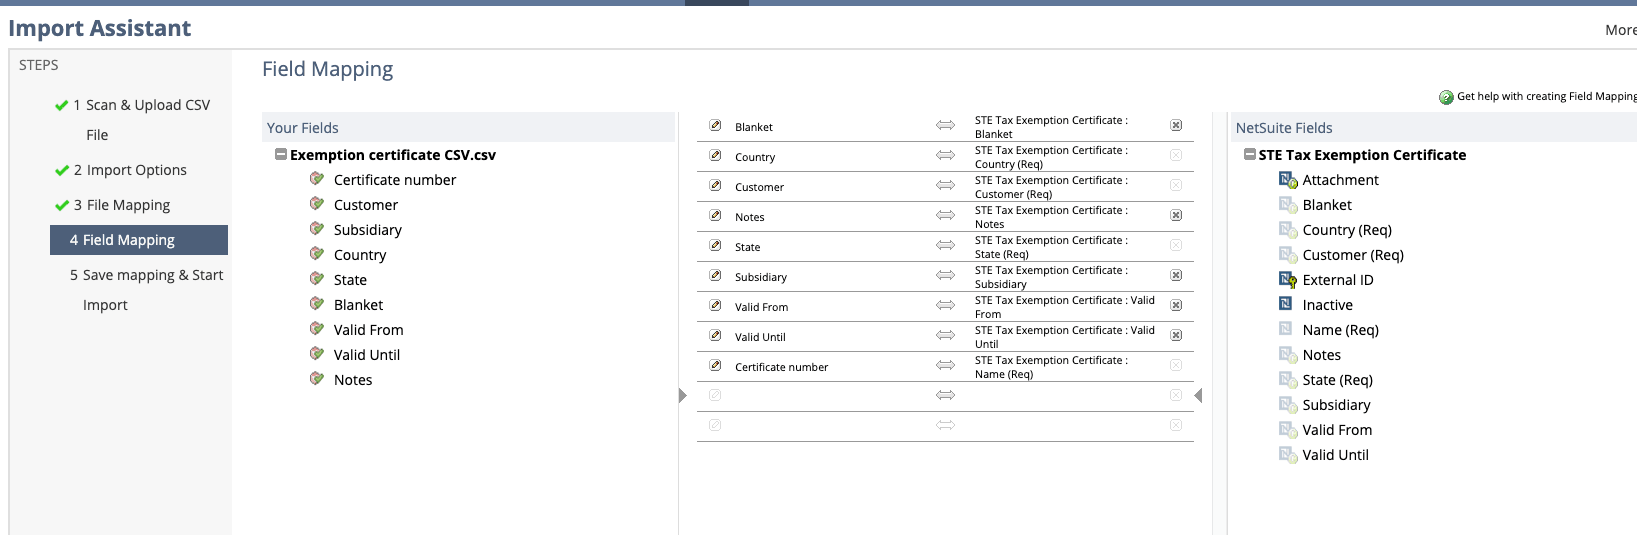
Task: Delete the Subsidiary mapping row via X icon
Action: coord(1176,276)
